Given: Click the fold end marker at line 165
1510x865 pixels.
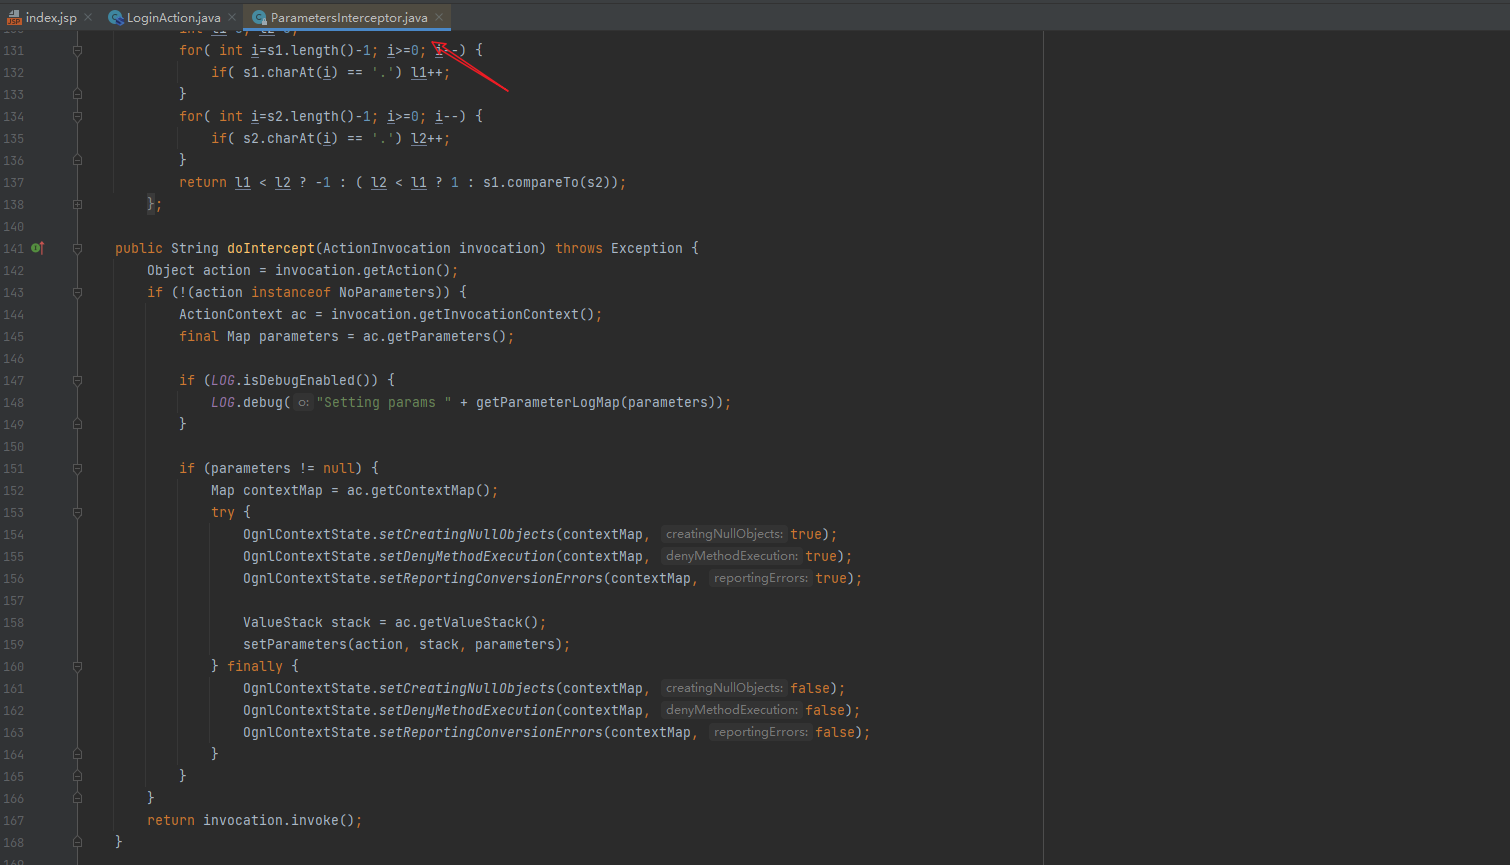Looking at the screenshot, I should [x=77, y=776].
